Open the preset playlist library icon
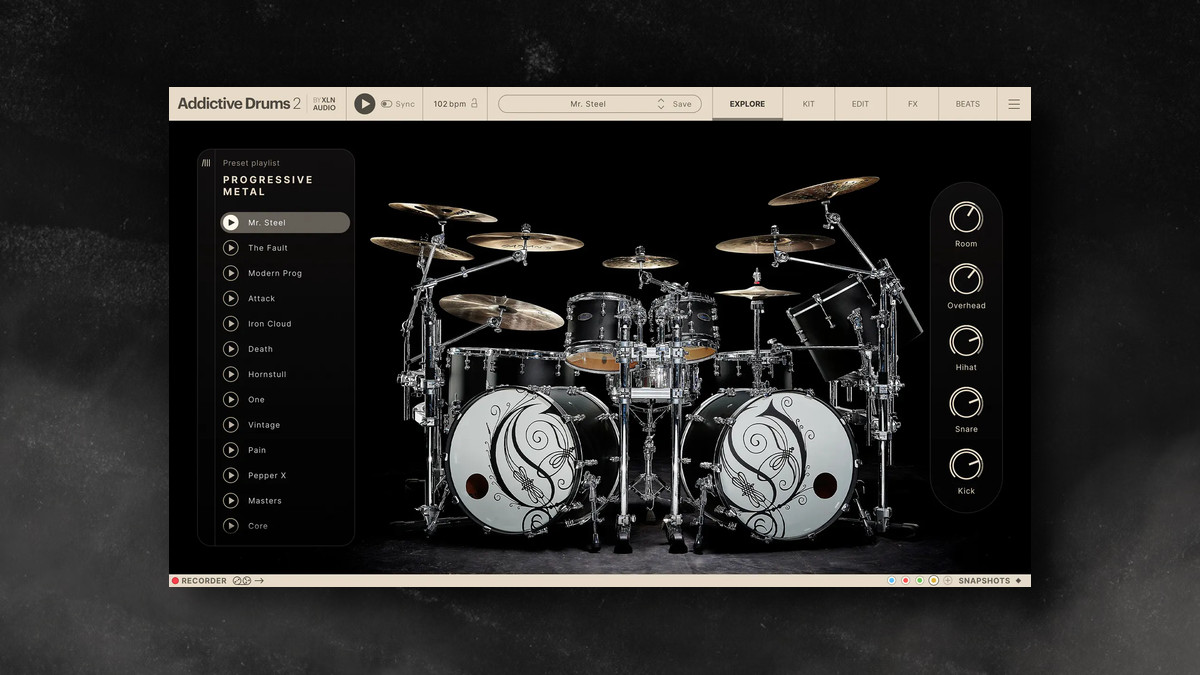1200x675 pixels. click(206, 163)
